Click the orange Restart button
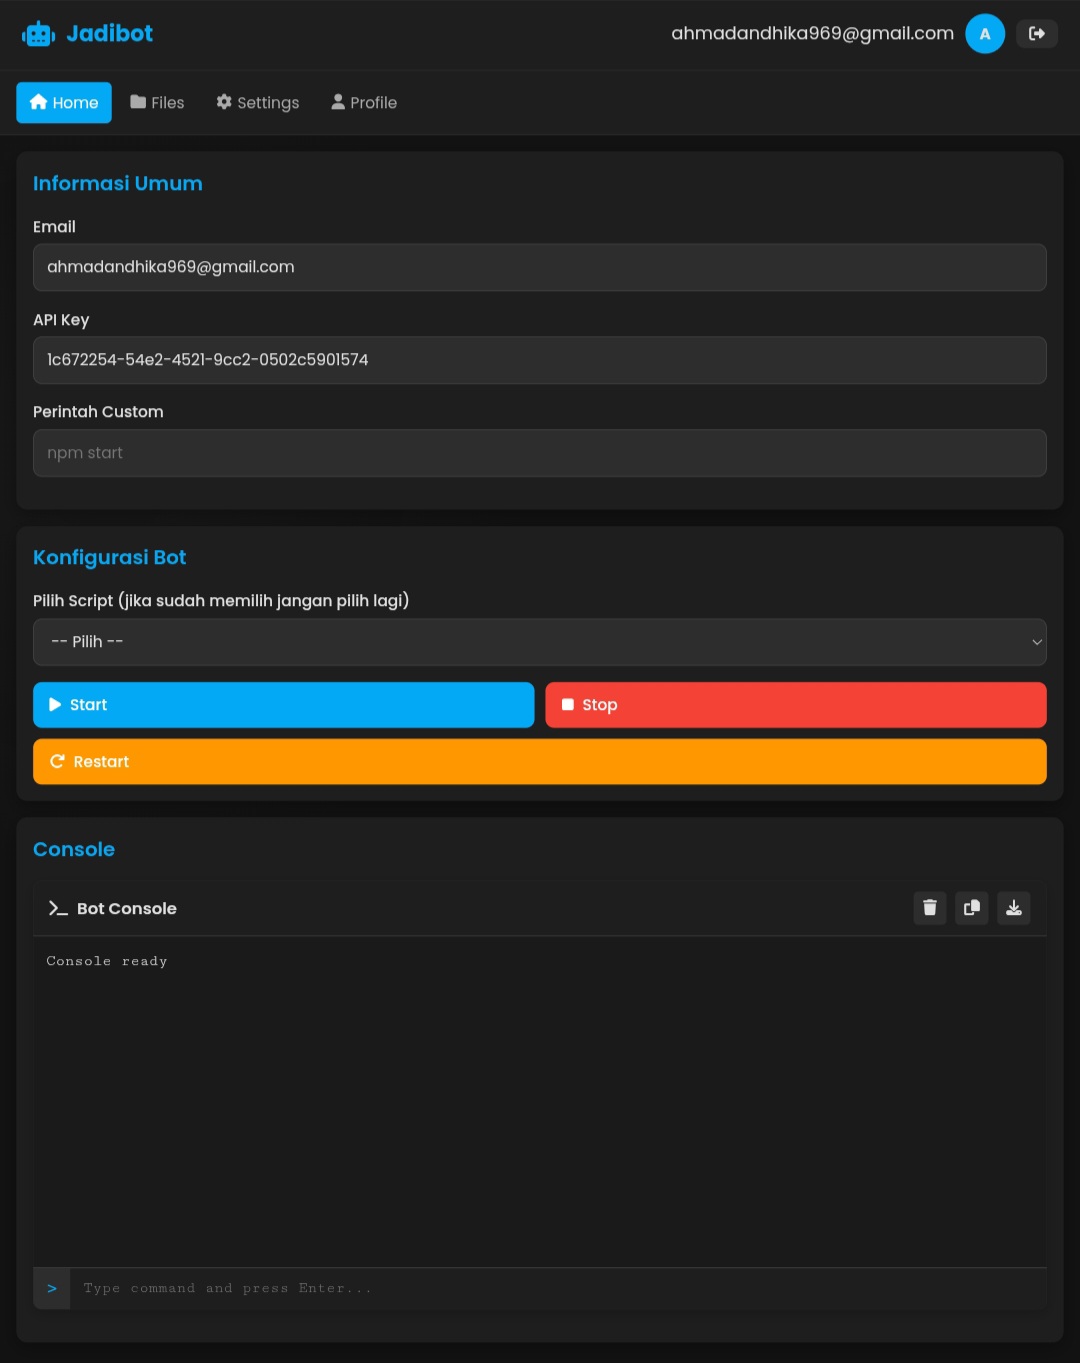Viewport: 1080px width, 1363px height. click(x=540, y=762)
